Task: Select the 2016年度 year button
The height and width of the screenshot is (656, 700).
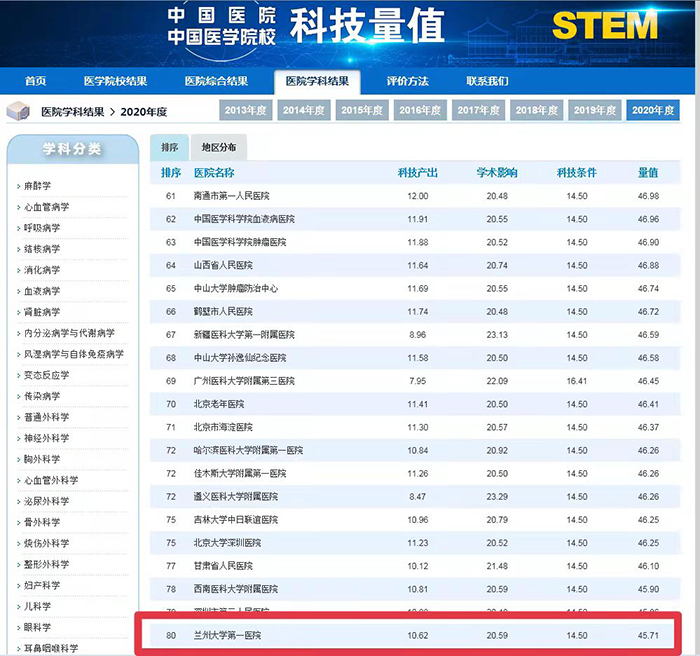Action: (420, 110)
